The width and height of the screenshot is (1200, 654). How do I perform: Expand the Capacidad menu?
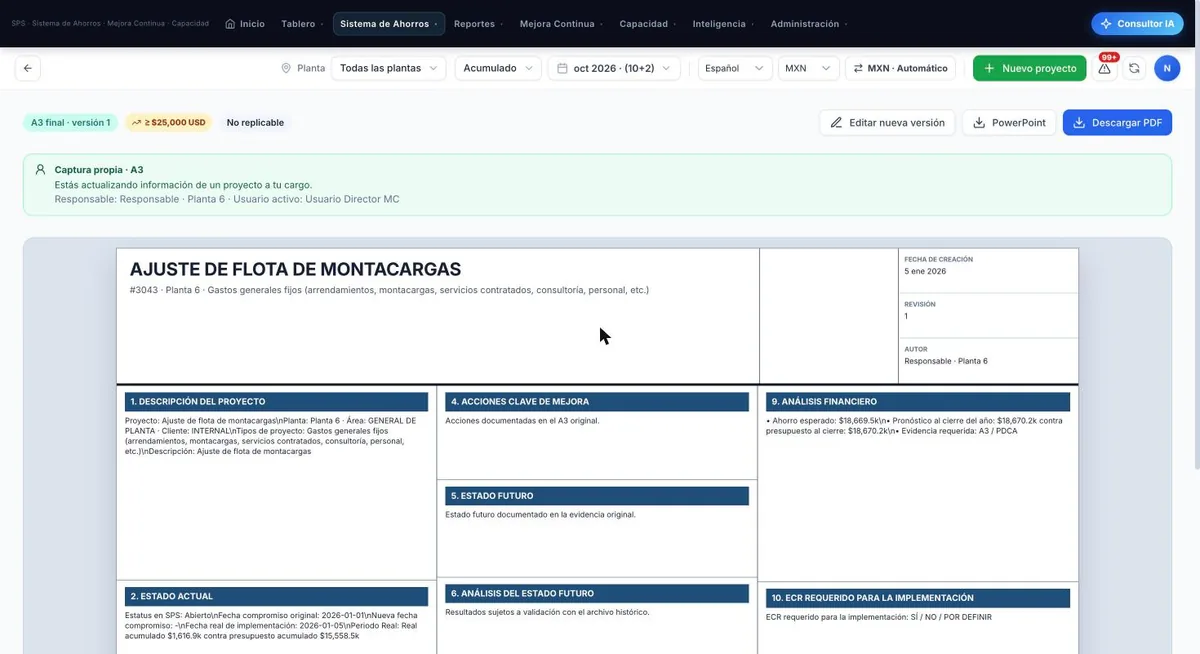648,24
